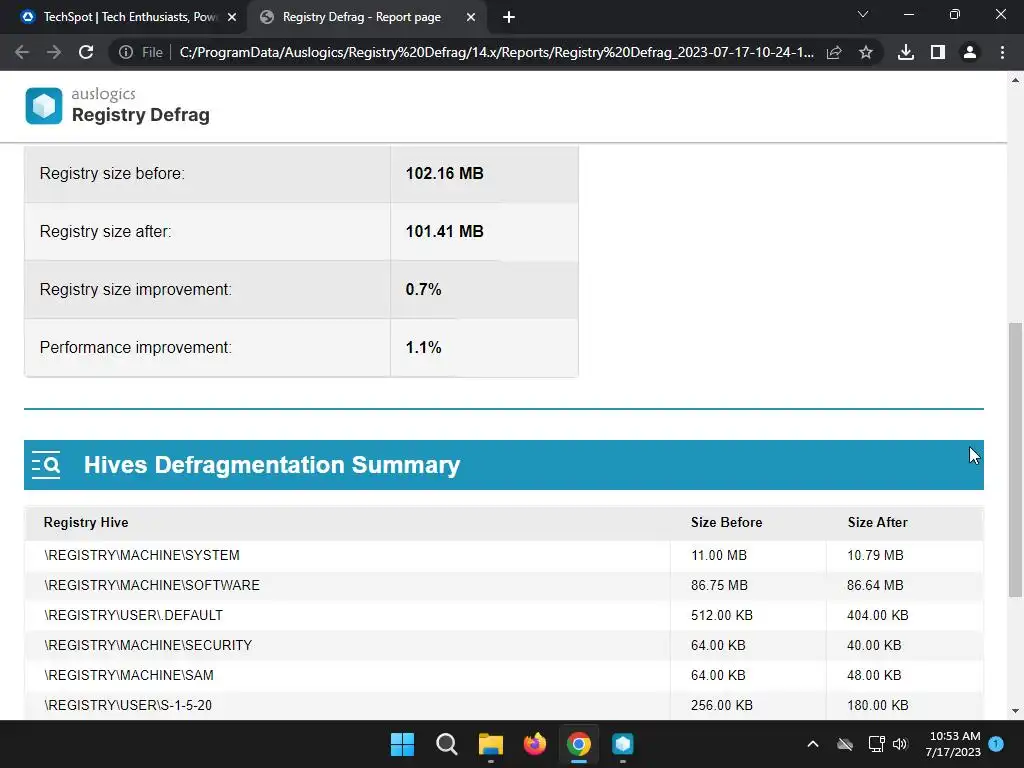Reload the report page
The height and width of the screenshot is (768, 1024).
pos(86,52)
